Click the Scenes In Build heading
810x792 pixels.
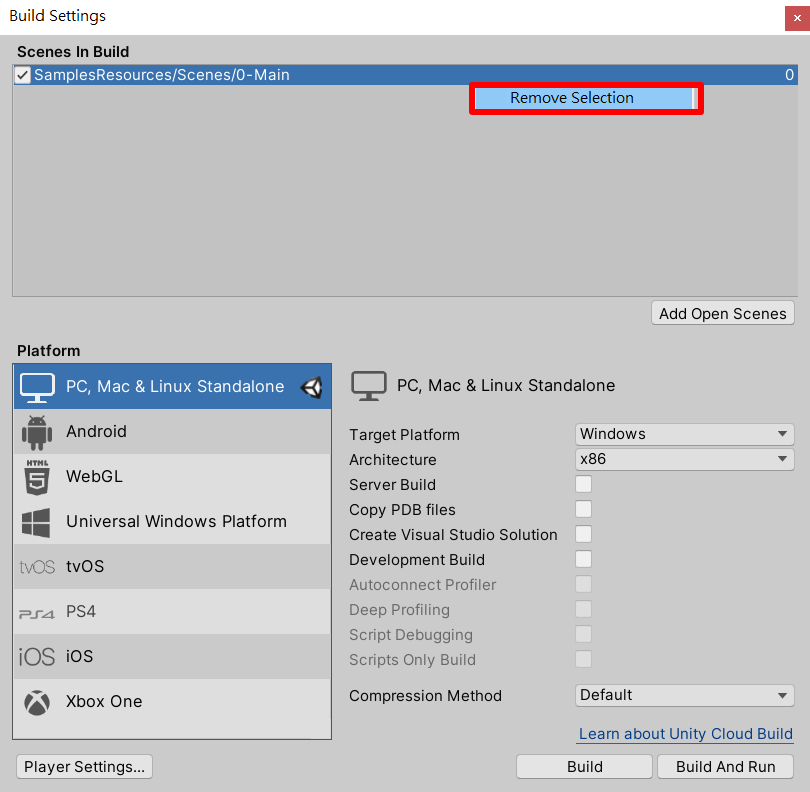click(x=73, y=52)
